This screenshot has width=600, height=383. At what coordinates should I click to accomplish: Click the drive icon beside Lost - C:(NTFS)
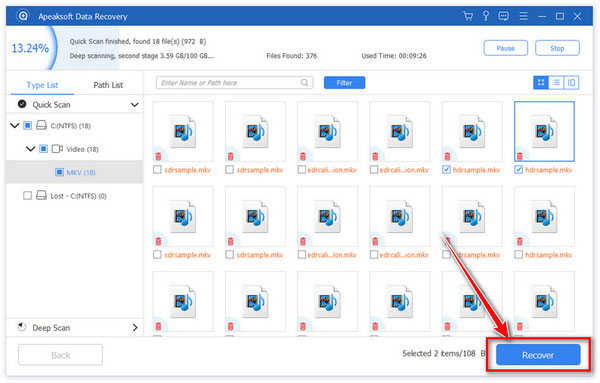click(x=41, y=196)
